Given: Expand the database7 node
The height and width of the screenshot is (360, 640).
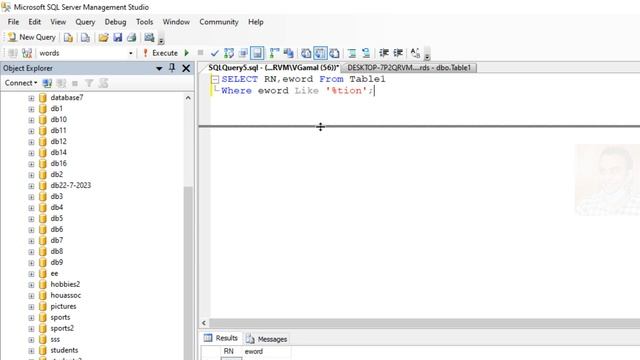Looking at the screenshot, I should tap(31, 98).
